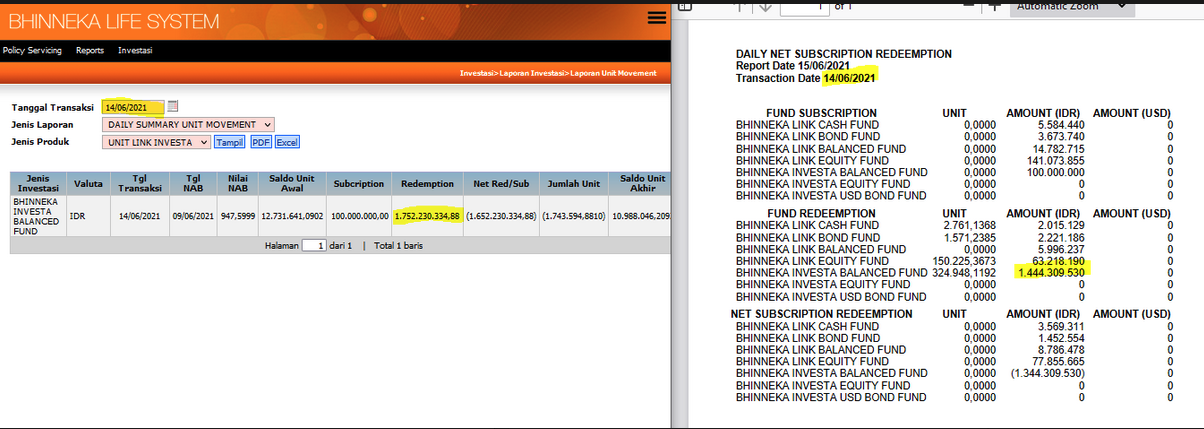The width and height of the screenshot is (1204, 429).
Task: Open the Reports menu
Action: tap(89, 50)
